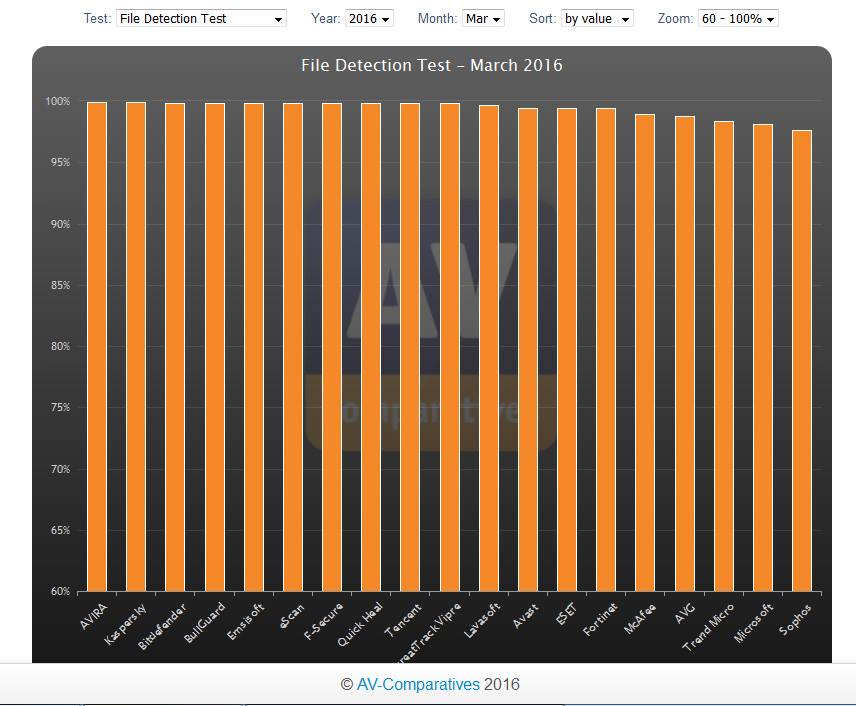
Task: Click the eScan x-axis label
Action: pos(292,617)
